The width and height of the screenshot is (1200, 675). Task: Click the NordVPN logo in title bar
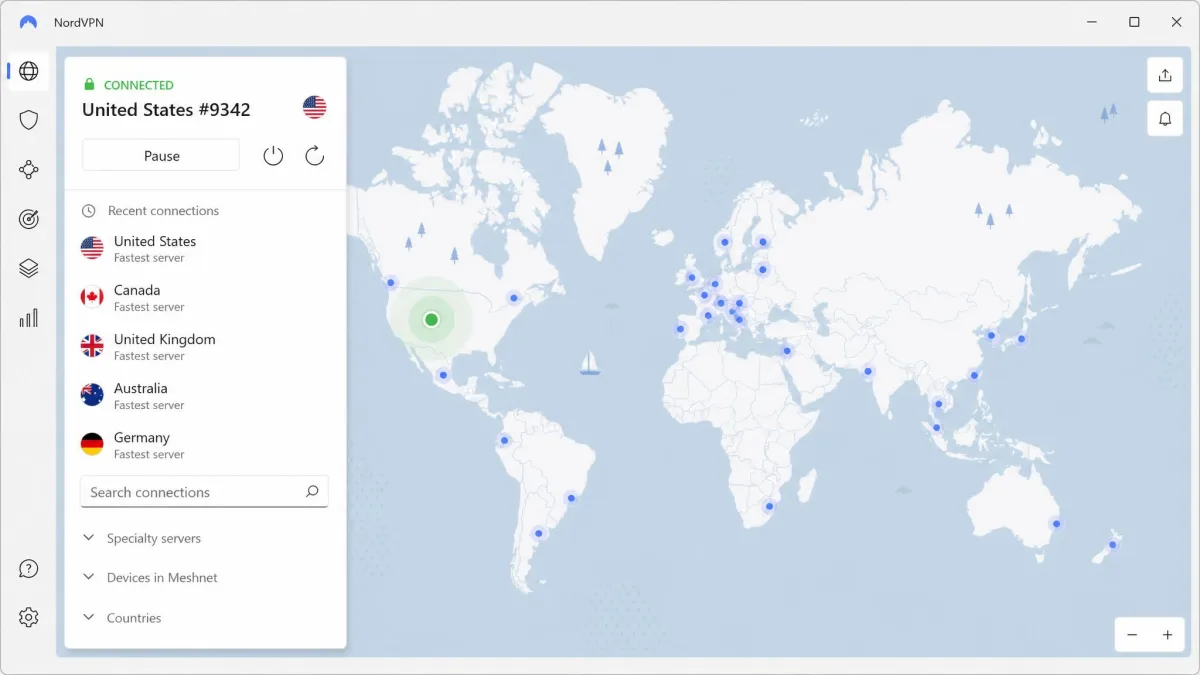pos(28,22)
